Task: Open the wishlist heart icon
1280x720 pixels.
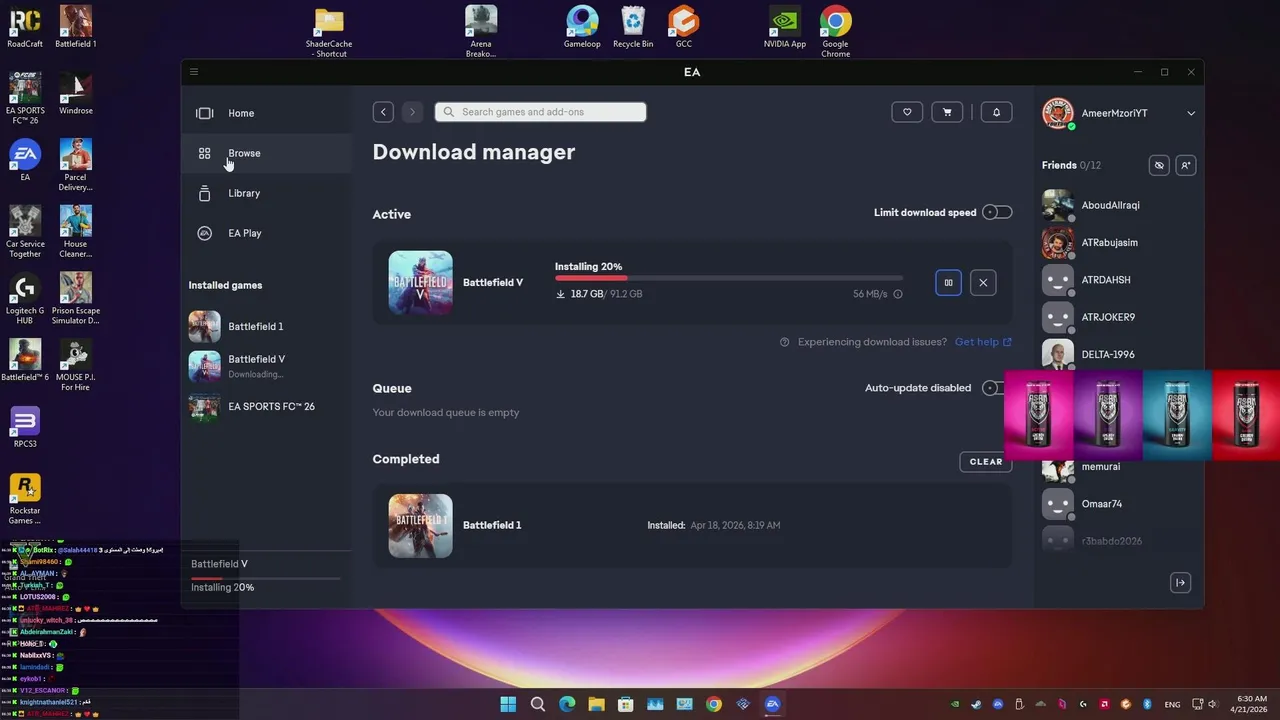Action: coord(907,112)
